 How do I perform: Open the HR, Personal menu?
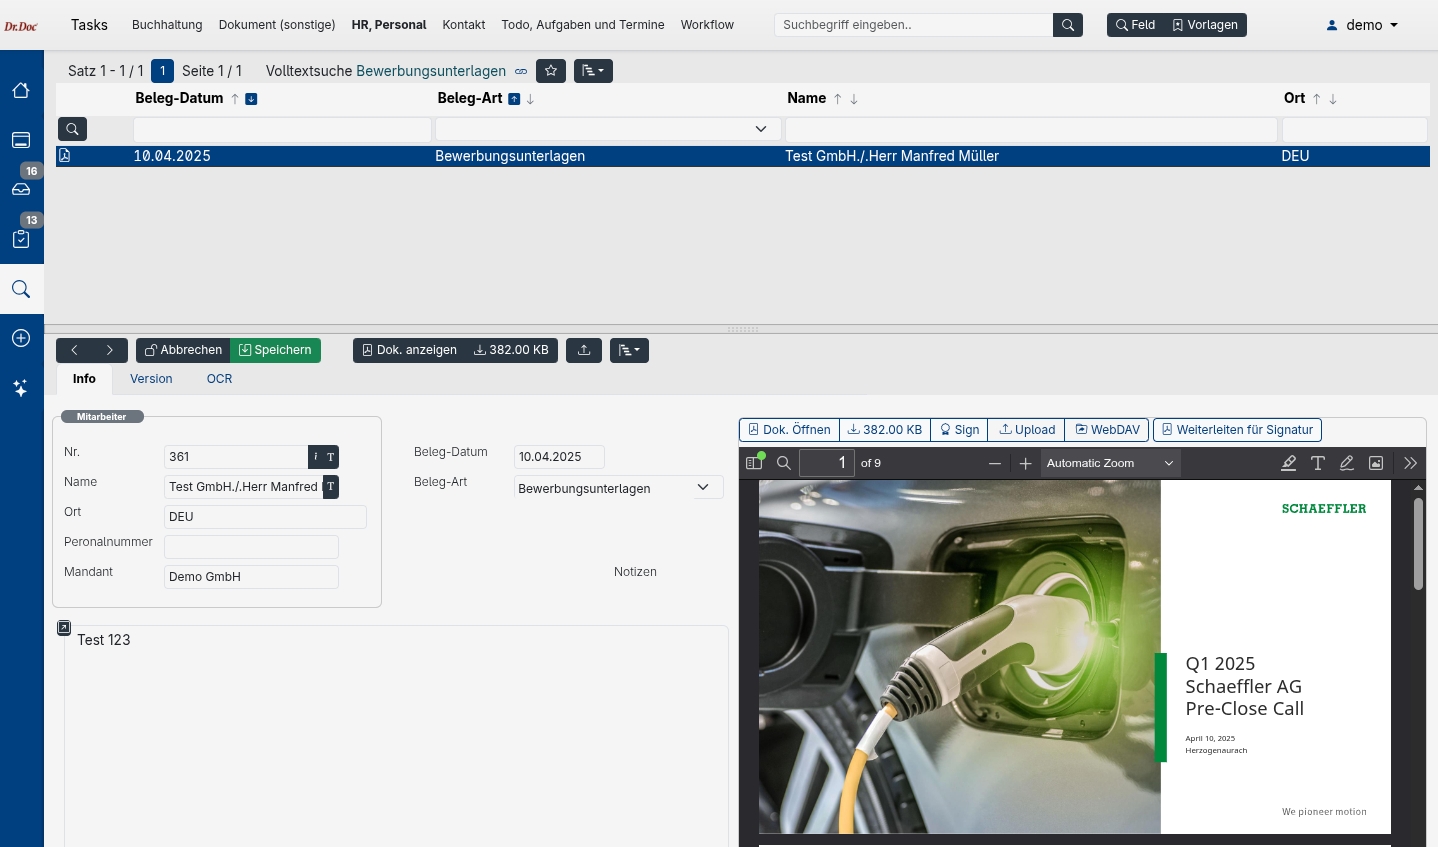coord(389,25)
